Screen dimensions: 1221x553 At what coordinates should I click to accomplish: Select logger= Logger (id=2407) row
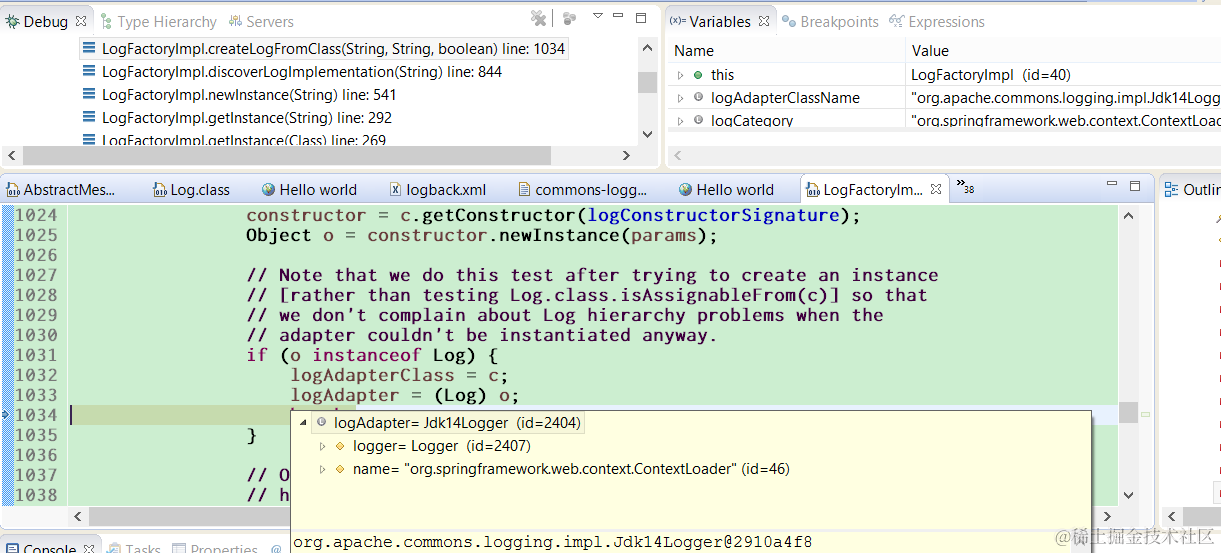(441, 446)
